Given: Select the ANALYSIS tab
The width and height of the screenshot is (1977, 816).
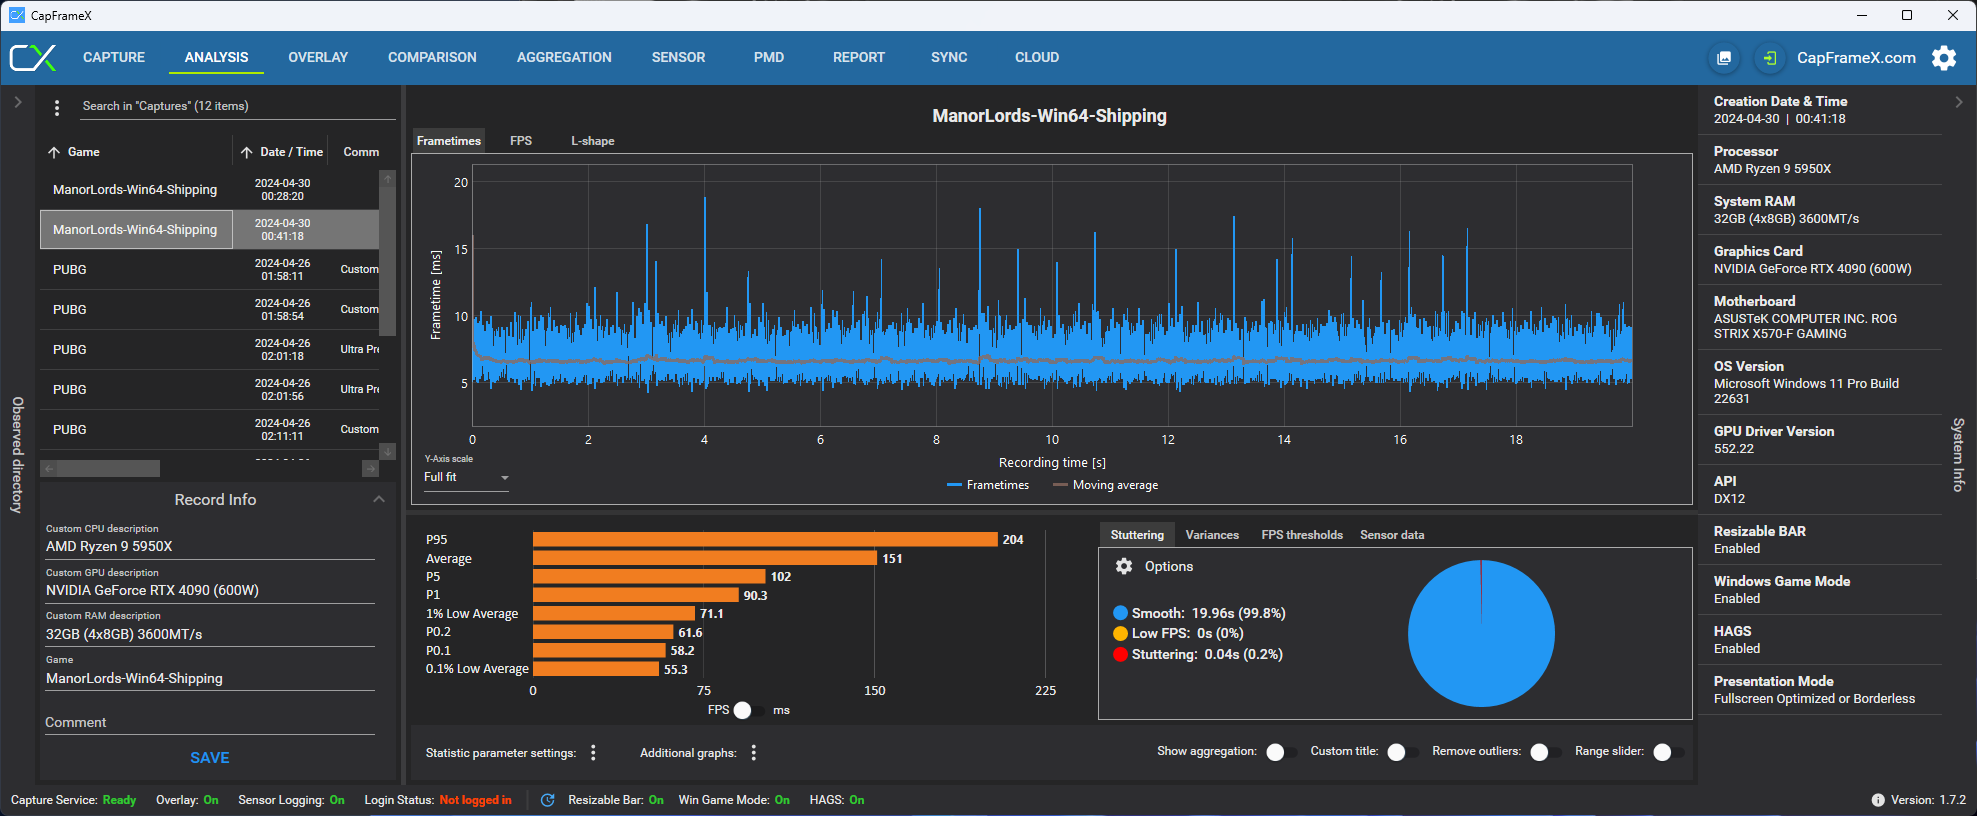Looking at the screenshot, I should pyautogui.click(x=216, y=57).
